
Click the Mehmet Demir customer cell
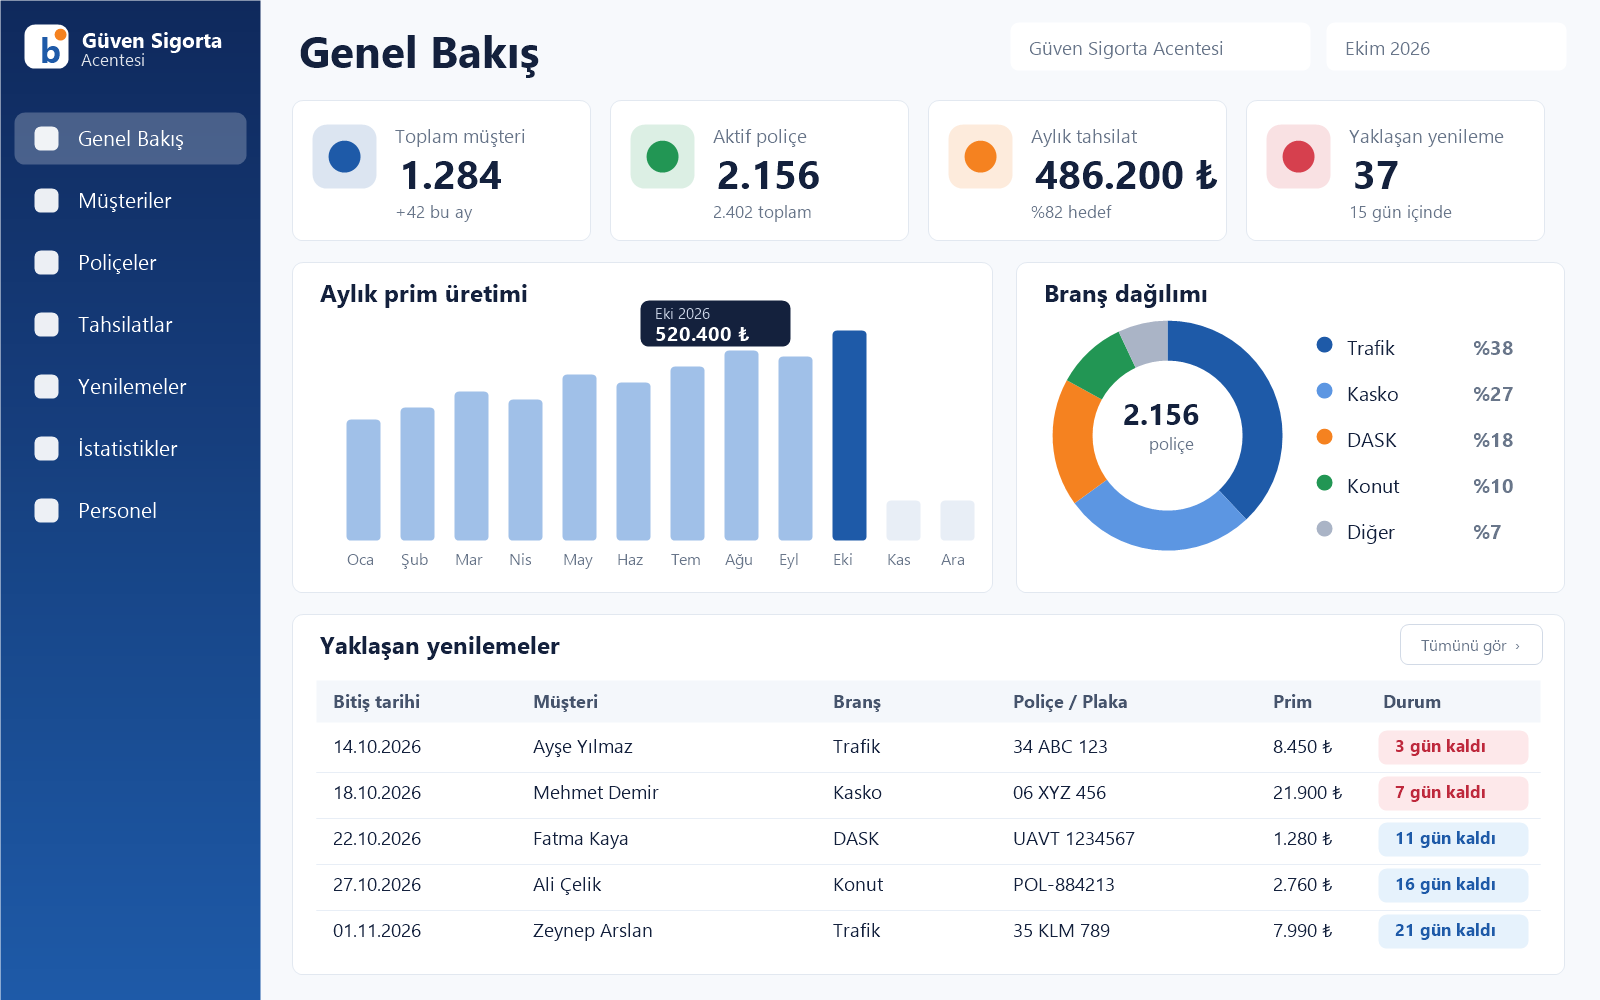pyautogui.click(x=596, y=793)
